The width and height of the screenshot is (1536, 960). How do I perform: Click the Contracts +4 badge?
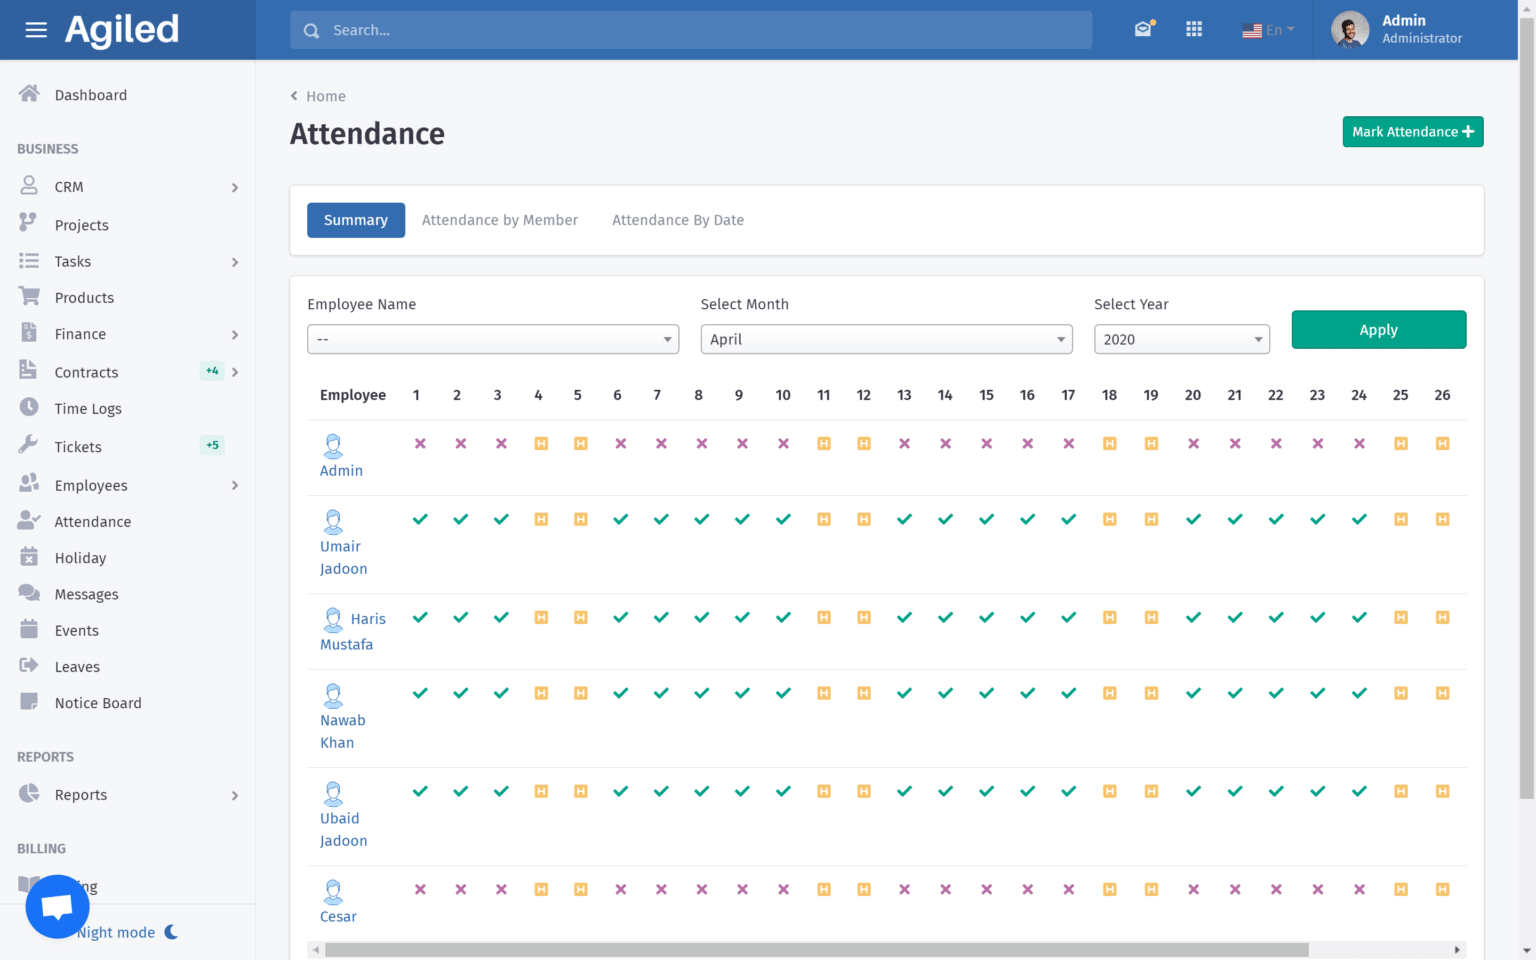tap(212, 371)
